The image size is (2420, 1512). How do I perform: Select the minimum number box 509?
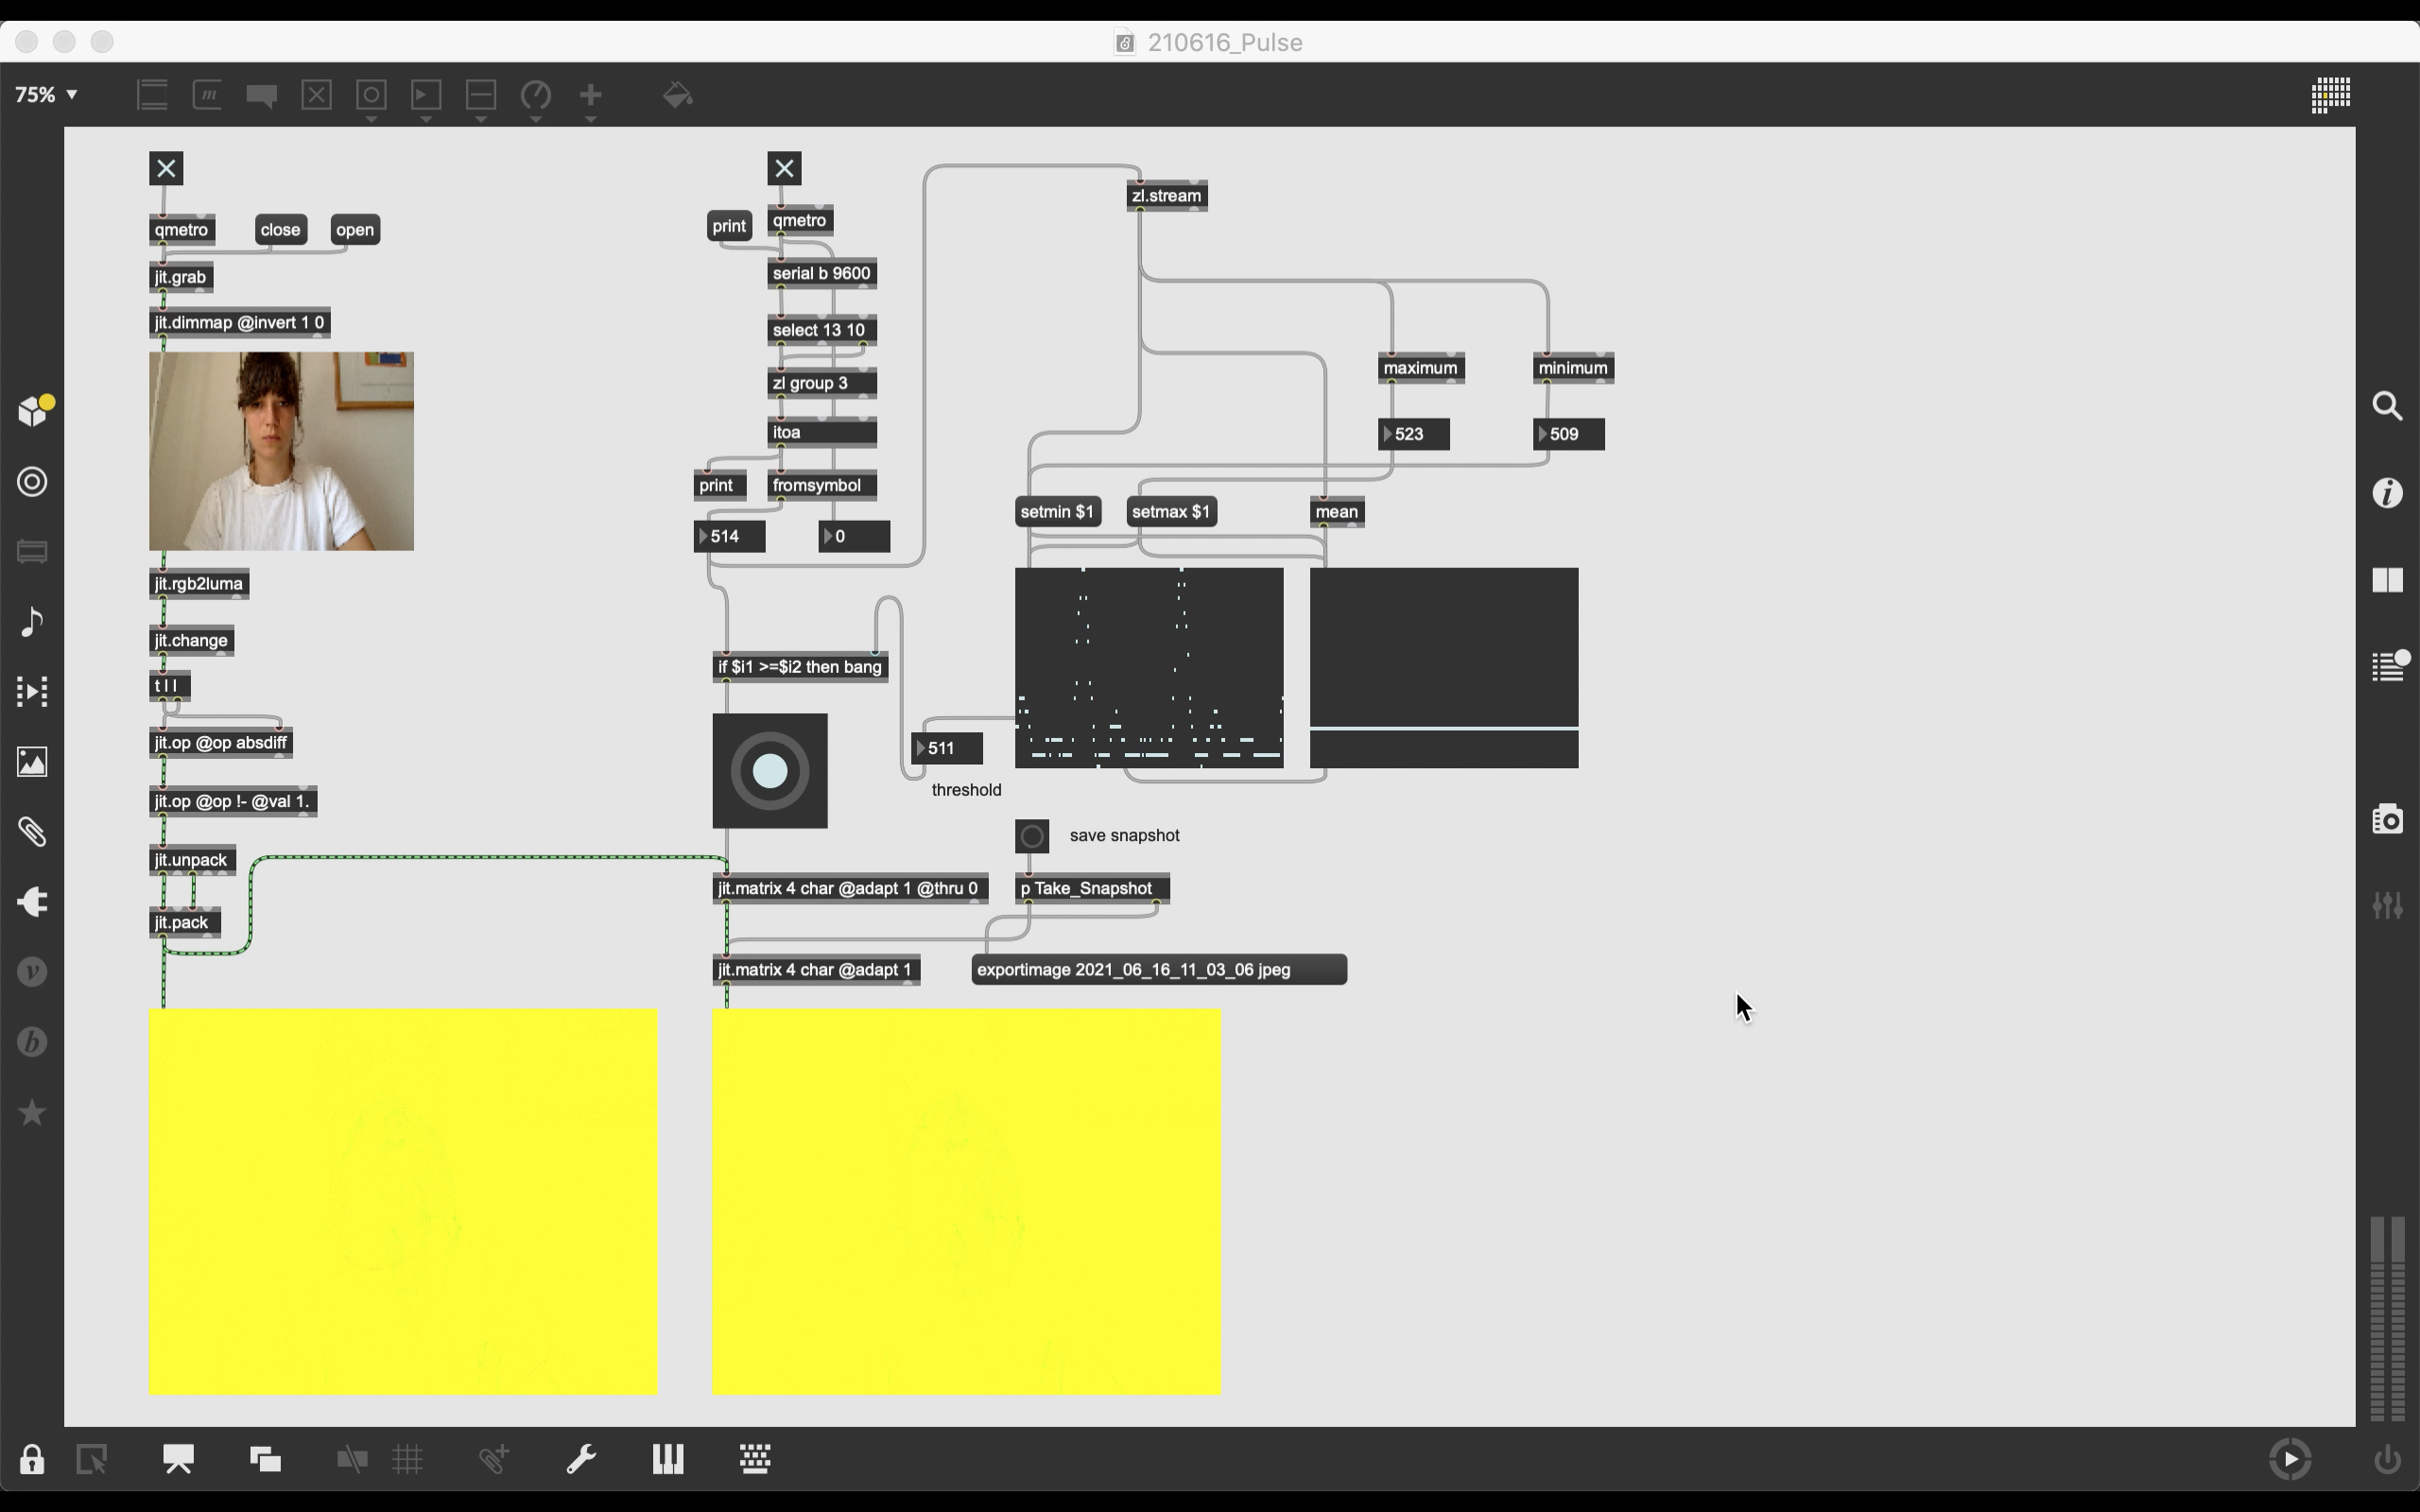(1569, 434)
